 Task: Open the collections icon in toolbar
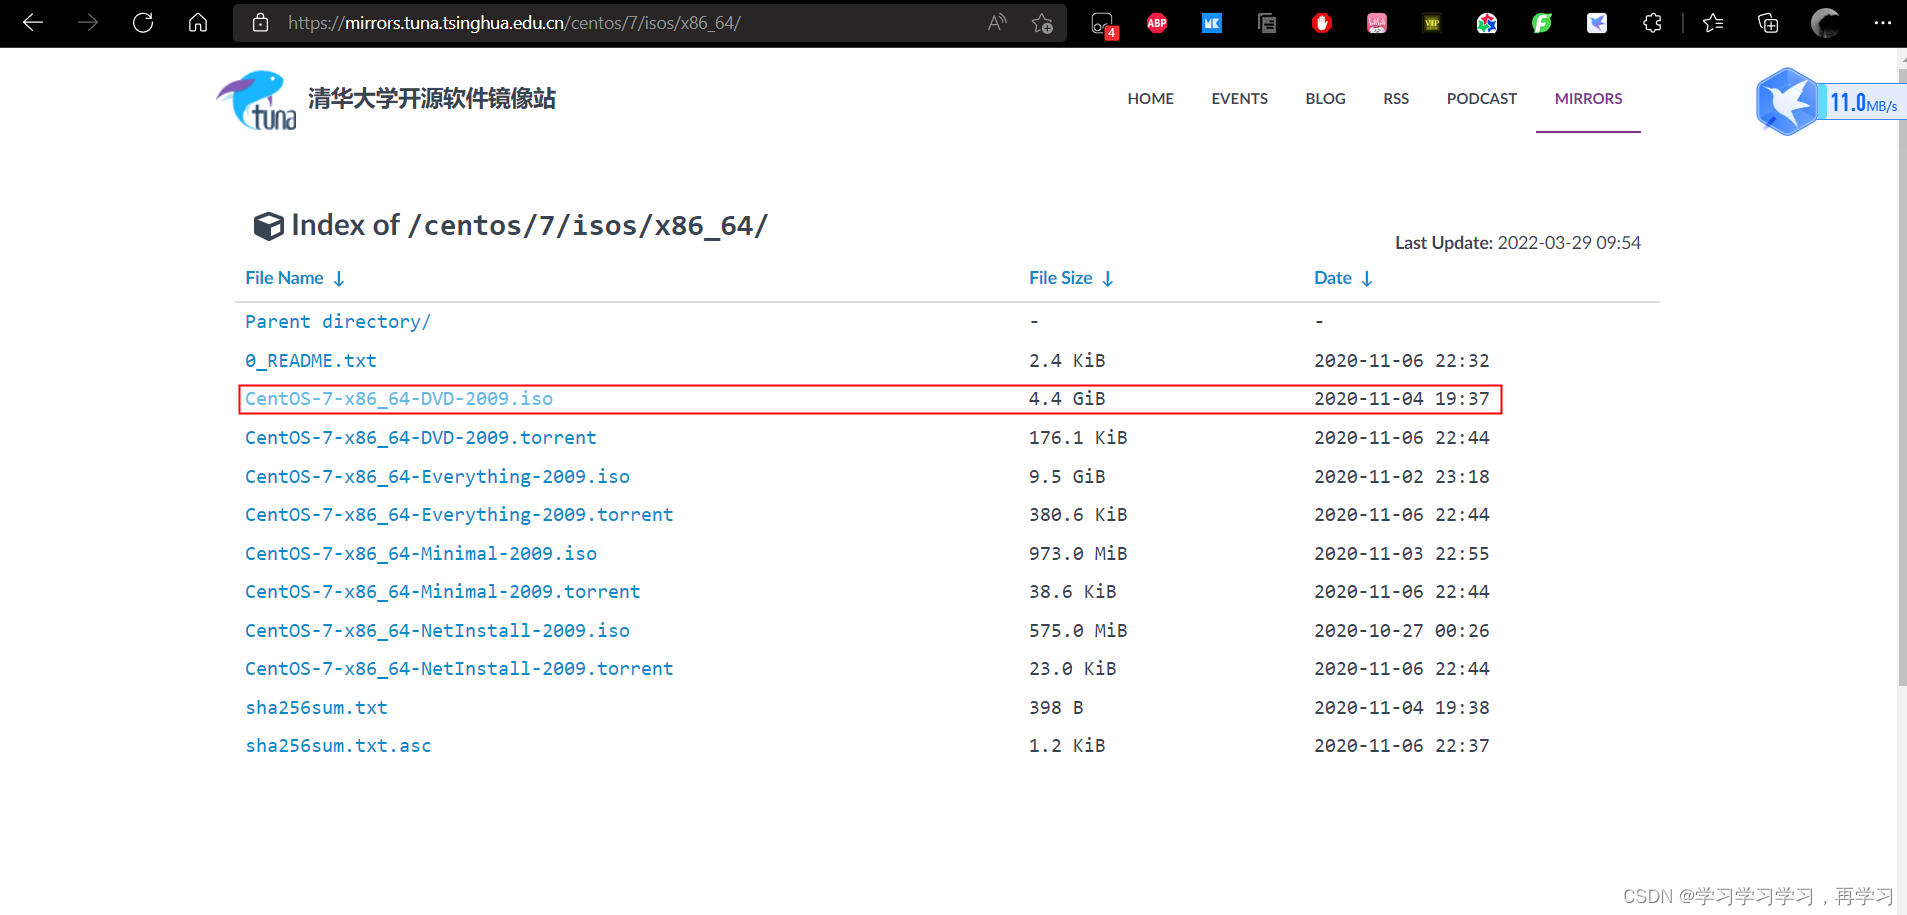coord(1768,23)
